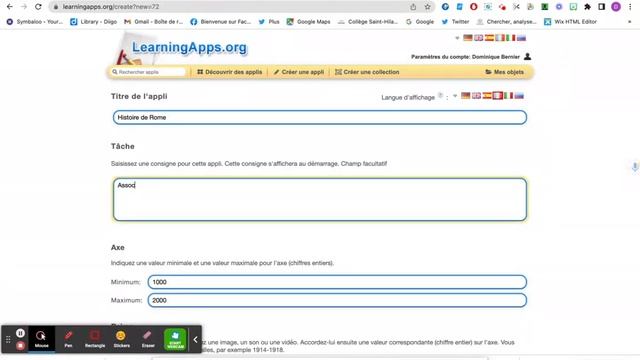Open the Library - Diigo bookmark
This screenshot has height=360, width=640.
click(93, 22)
